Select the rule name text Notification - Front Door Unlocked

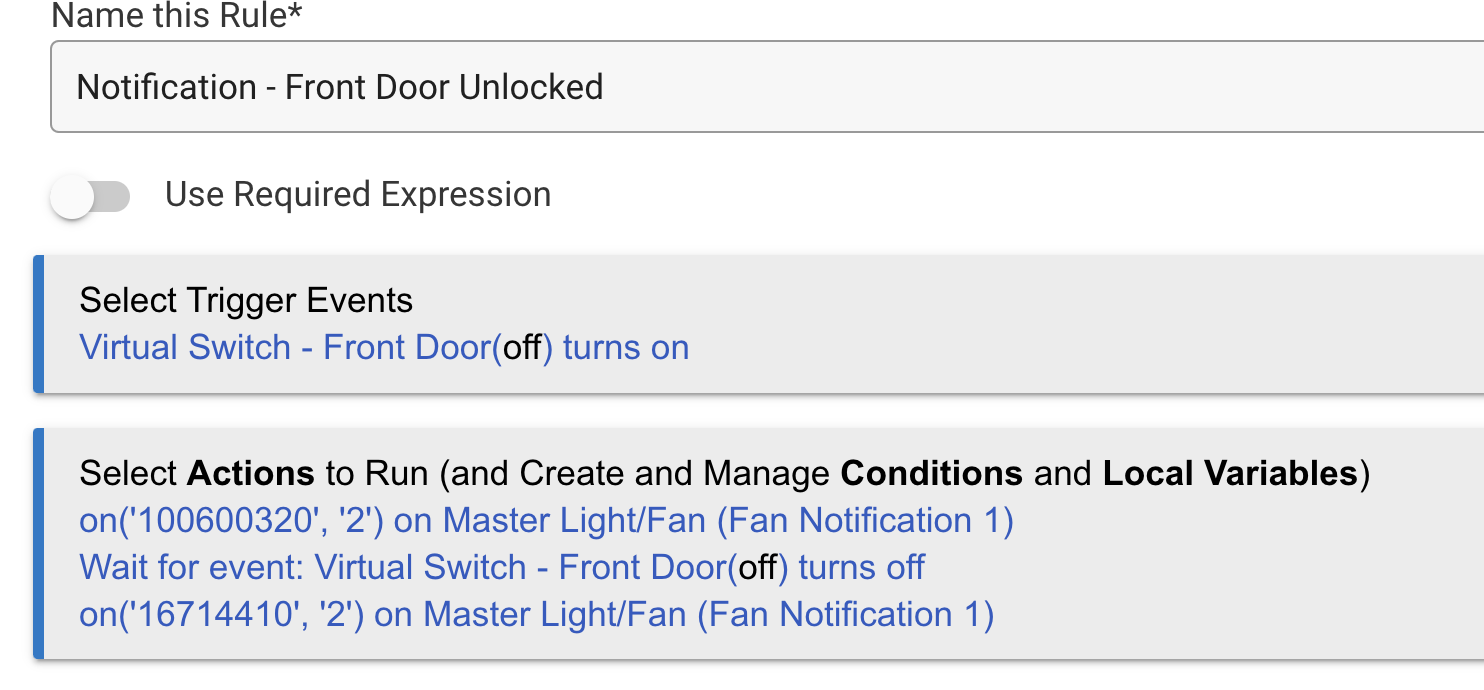coord(340,87)
